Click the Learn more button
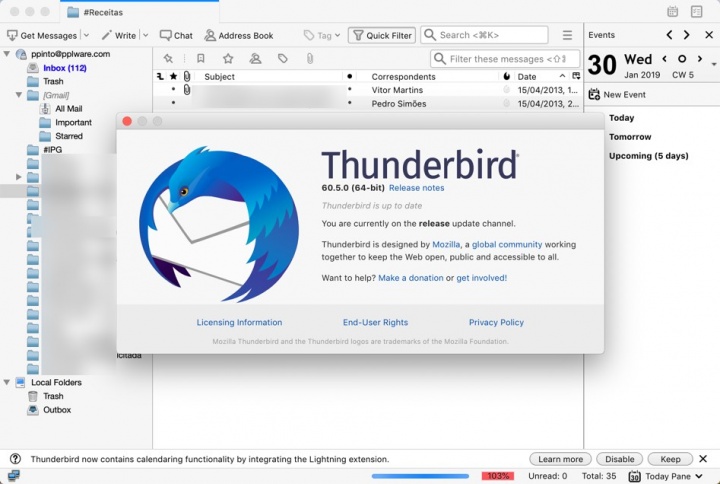Viewport: 720px width, 484px height. coord(560,459)
